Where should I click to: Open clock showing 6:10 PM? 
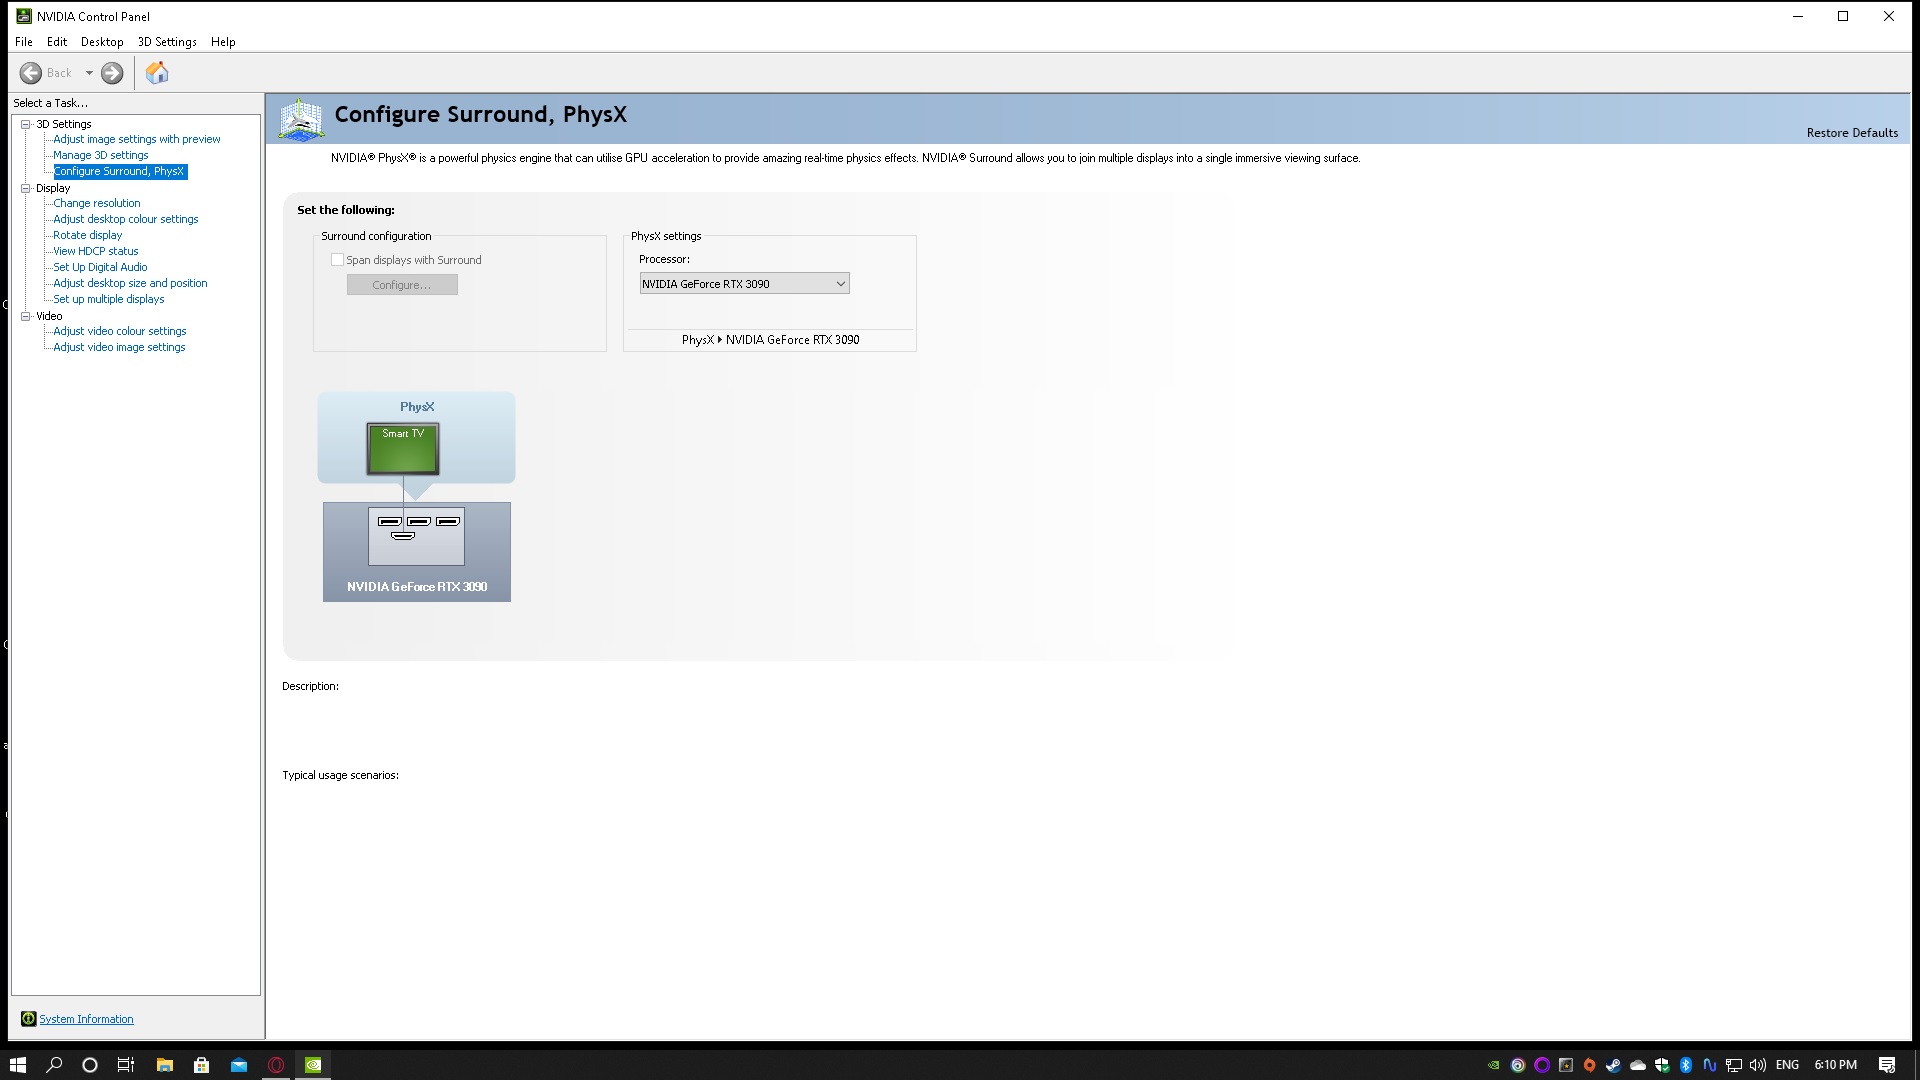click(x=1835, y=1065)
